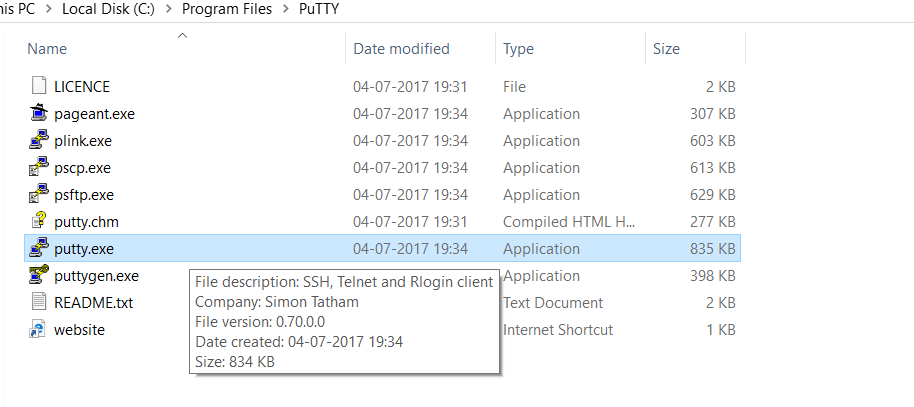Sort by the Name column header
Viewport: 914px width, 407px height.
point(47,48)
